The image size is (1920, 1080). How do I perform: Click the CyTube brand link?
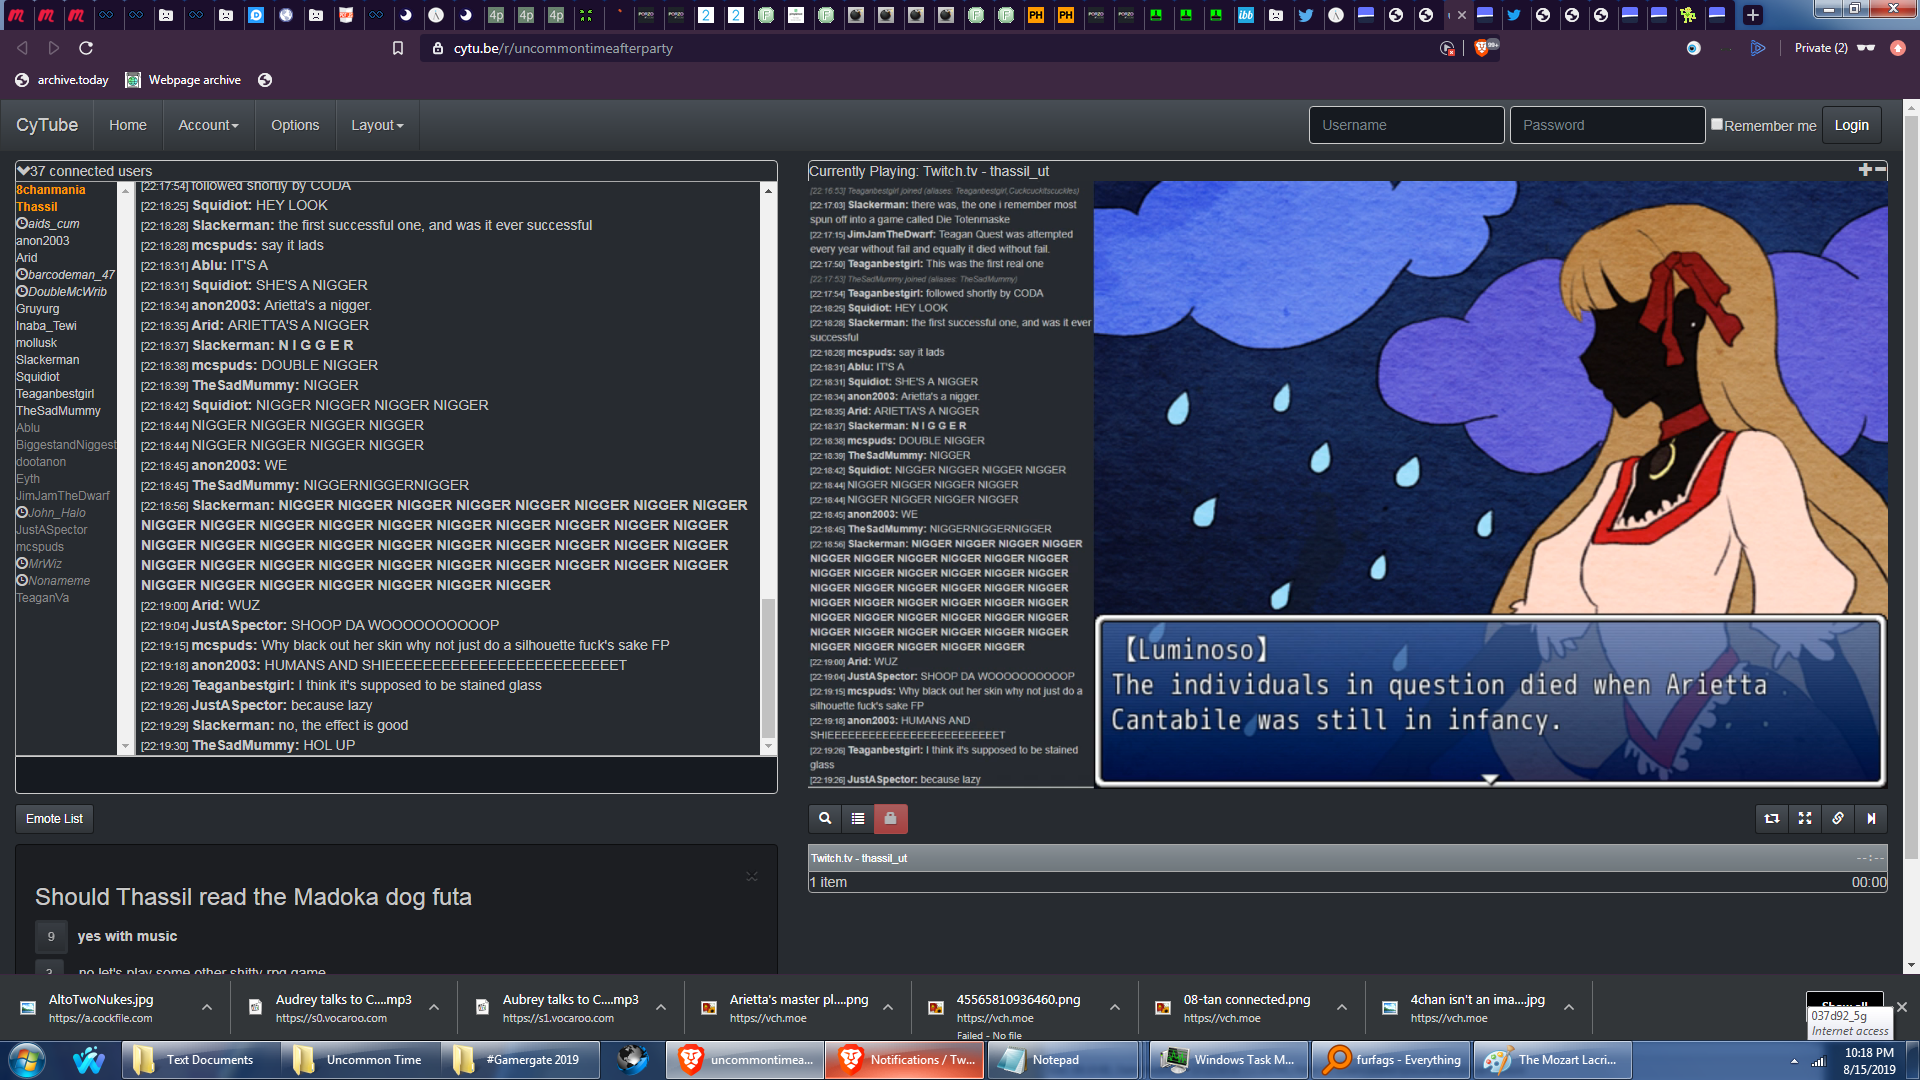[47, 125]
